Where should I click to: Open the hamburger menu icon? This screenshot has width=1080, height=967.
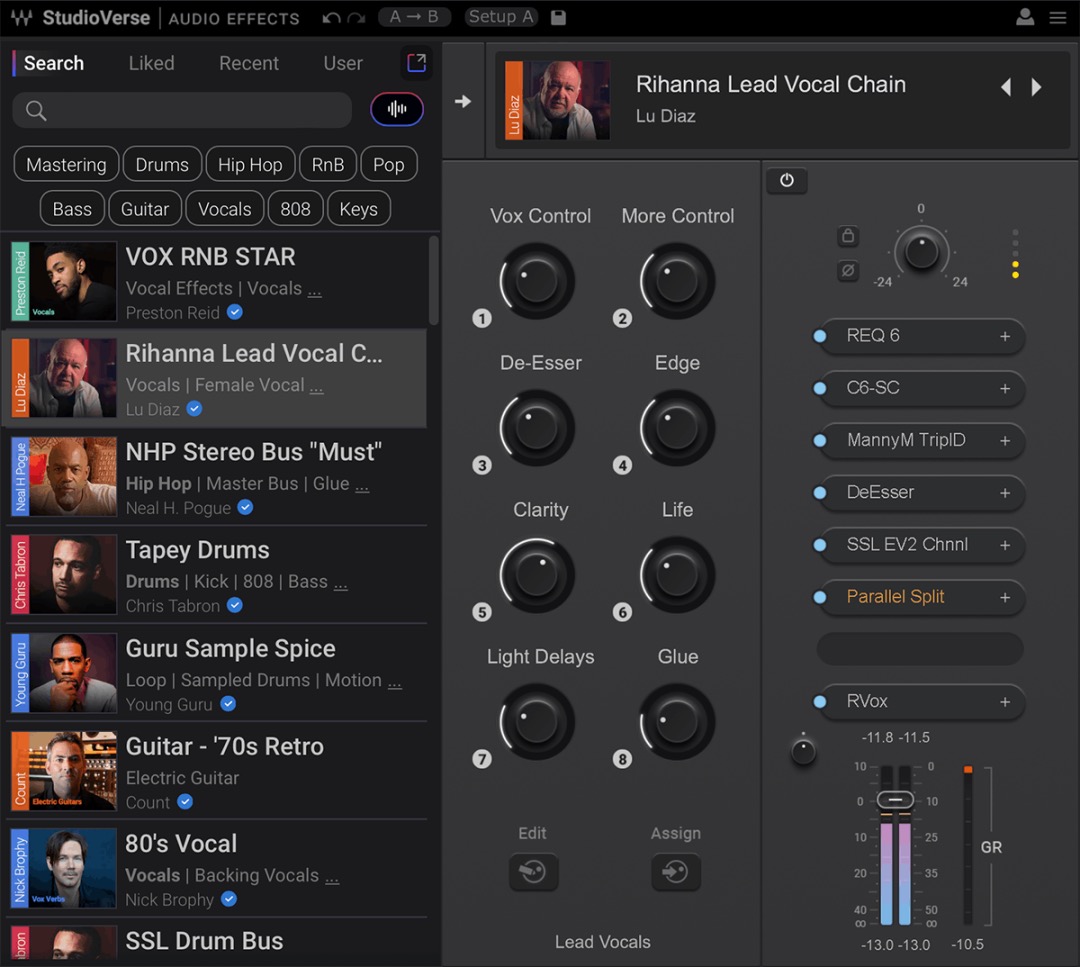(1058, 18)
